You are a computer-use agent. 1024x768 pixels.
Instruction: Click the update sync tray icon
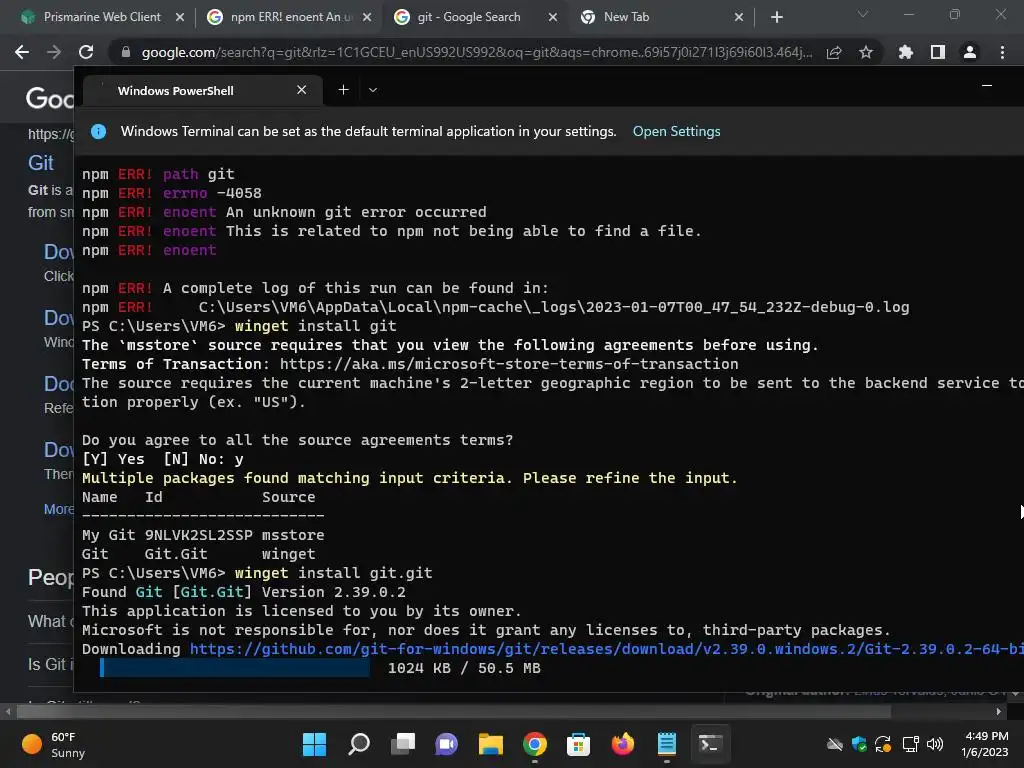[884, 744]
